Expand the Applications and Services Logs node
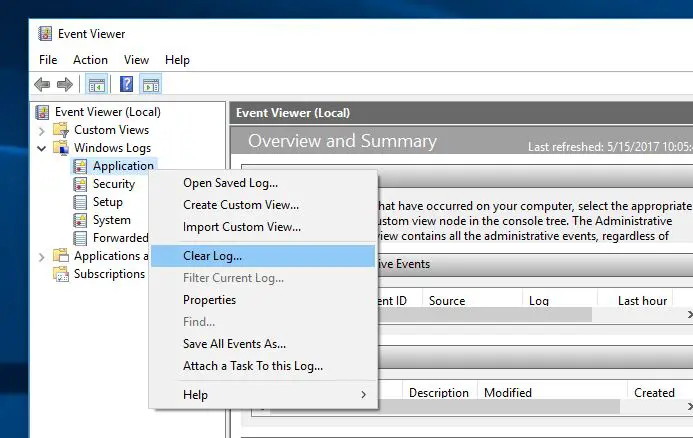693x438 pixels. [41, 256]
